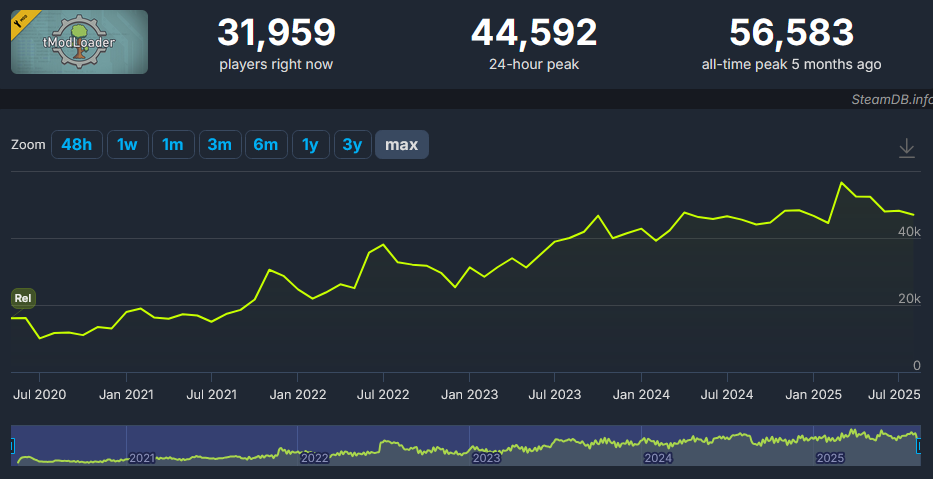Download chart data via arrow icon
933x479 pixels.
tap(906, 148)
